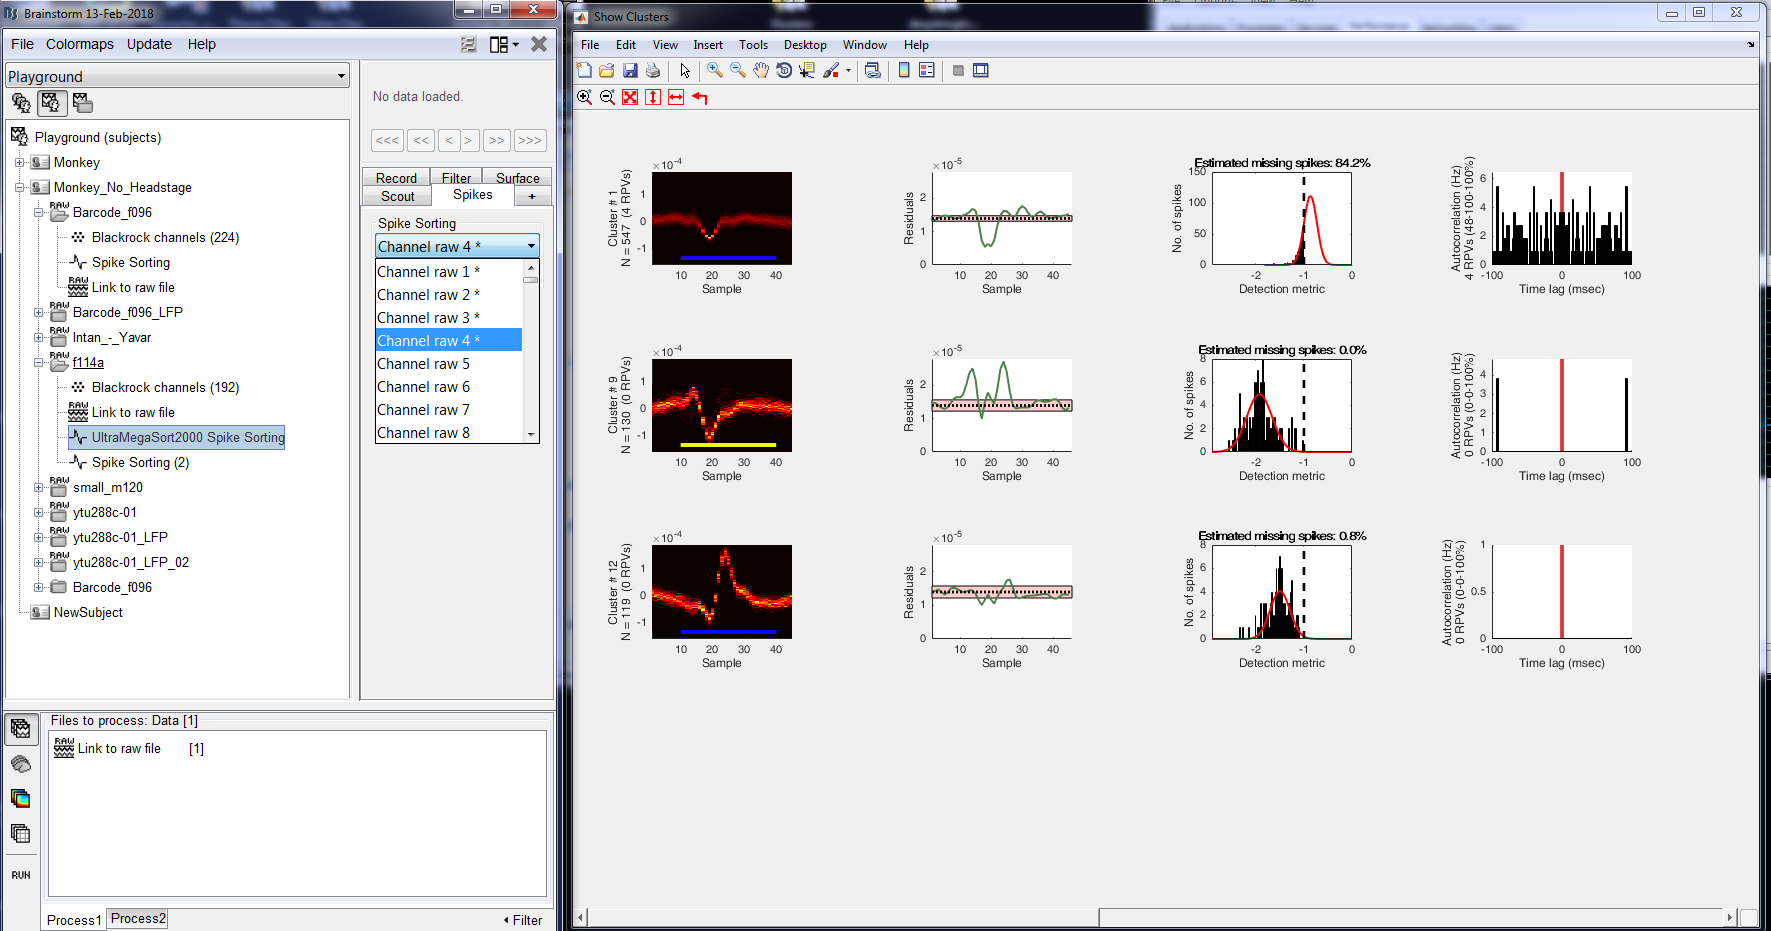This screenshot has width=1771, height=931.
Task: Switch to the Process2 tab
Action: pyautogui.click(x=138, y=918)
